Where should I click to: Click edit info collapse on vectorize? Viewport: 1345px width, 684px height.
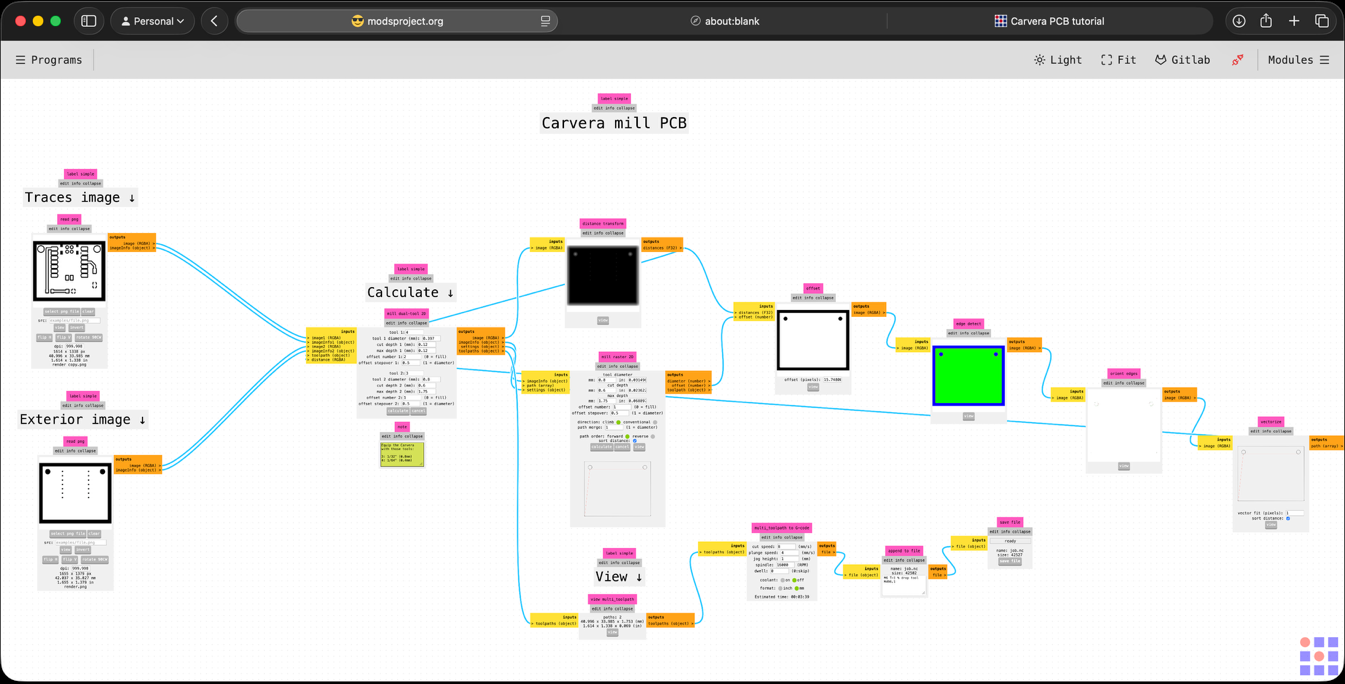pos(1271,431)
